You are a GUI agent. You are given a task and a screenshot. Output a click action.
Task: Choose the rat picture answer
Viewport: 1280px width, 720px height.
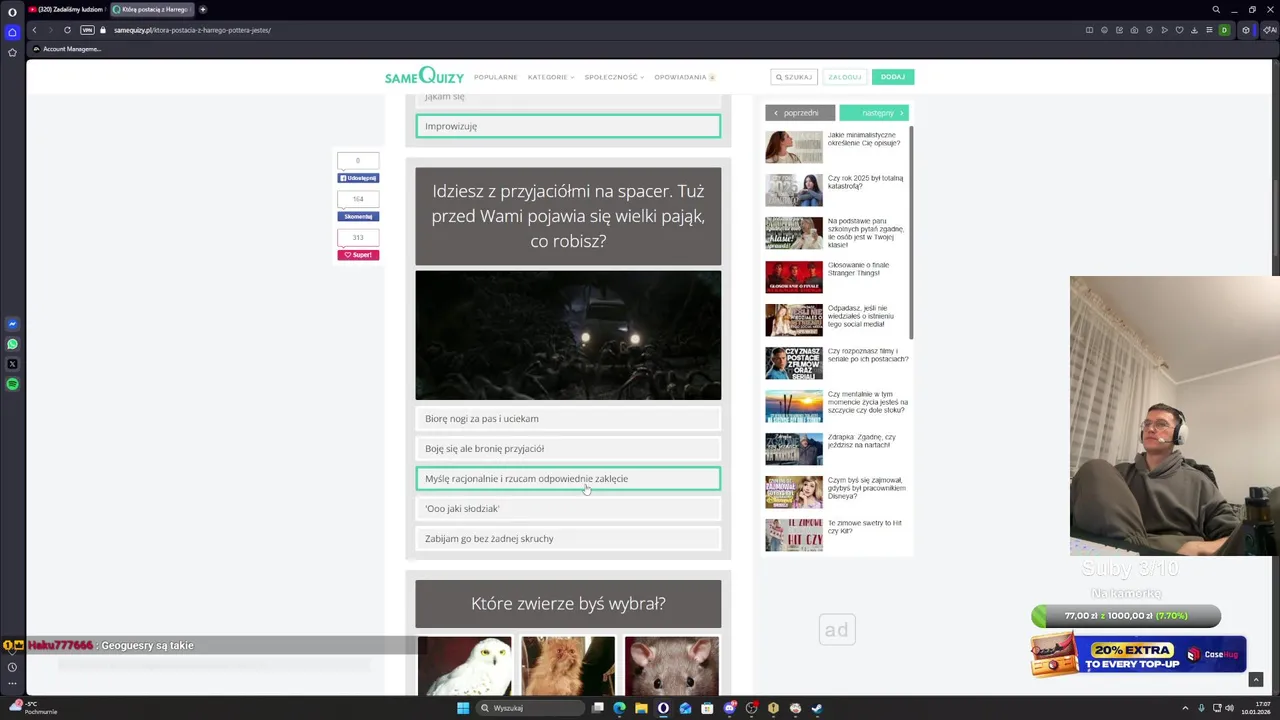672,666
